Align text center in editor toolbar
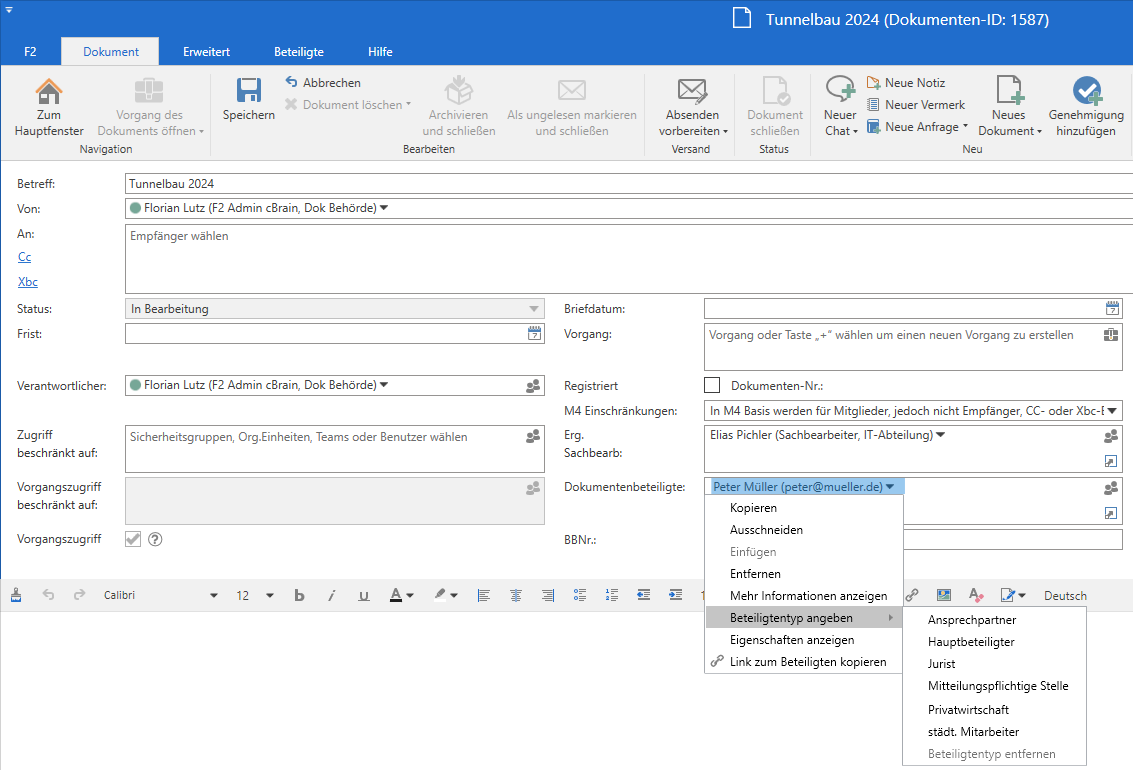 tap(516, 596)
